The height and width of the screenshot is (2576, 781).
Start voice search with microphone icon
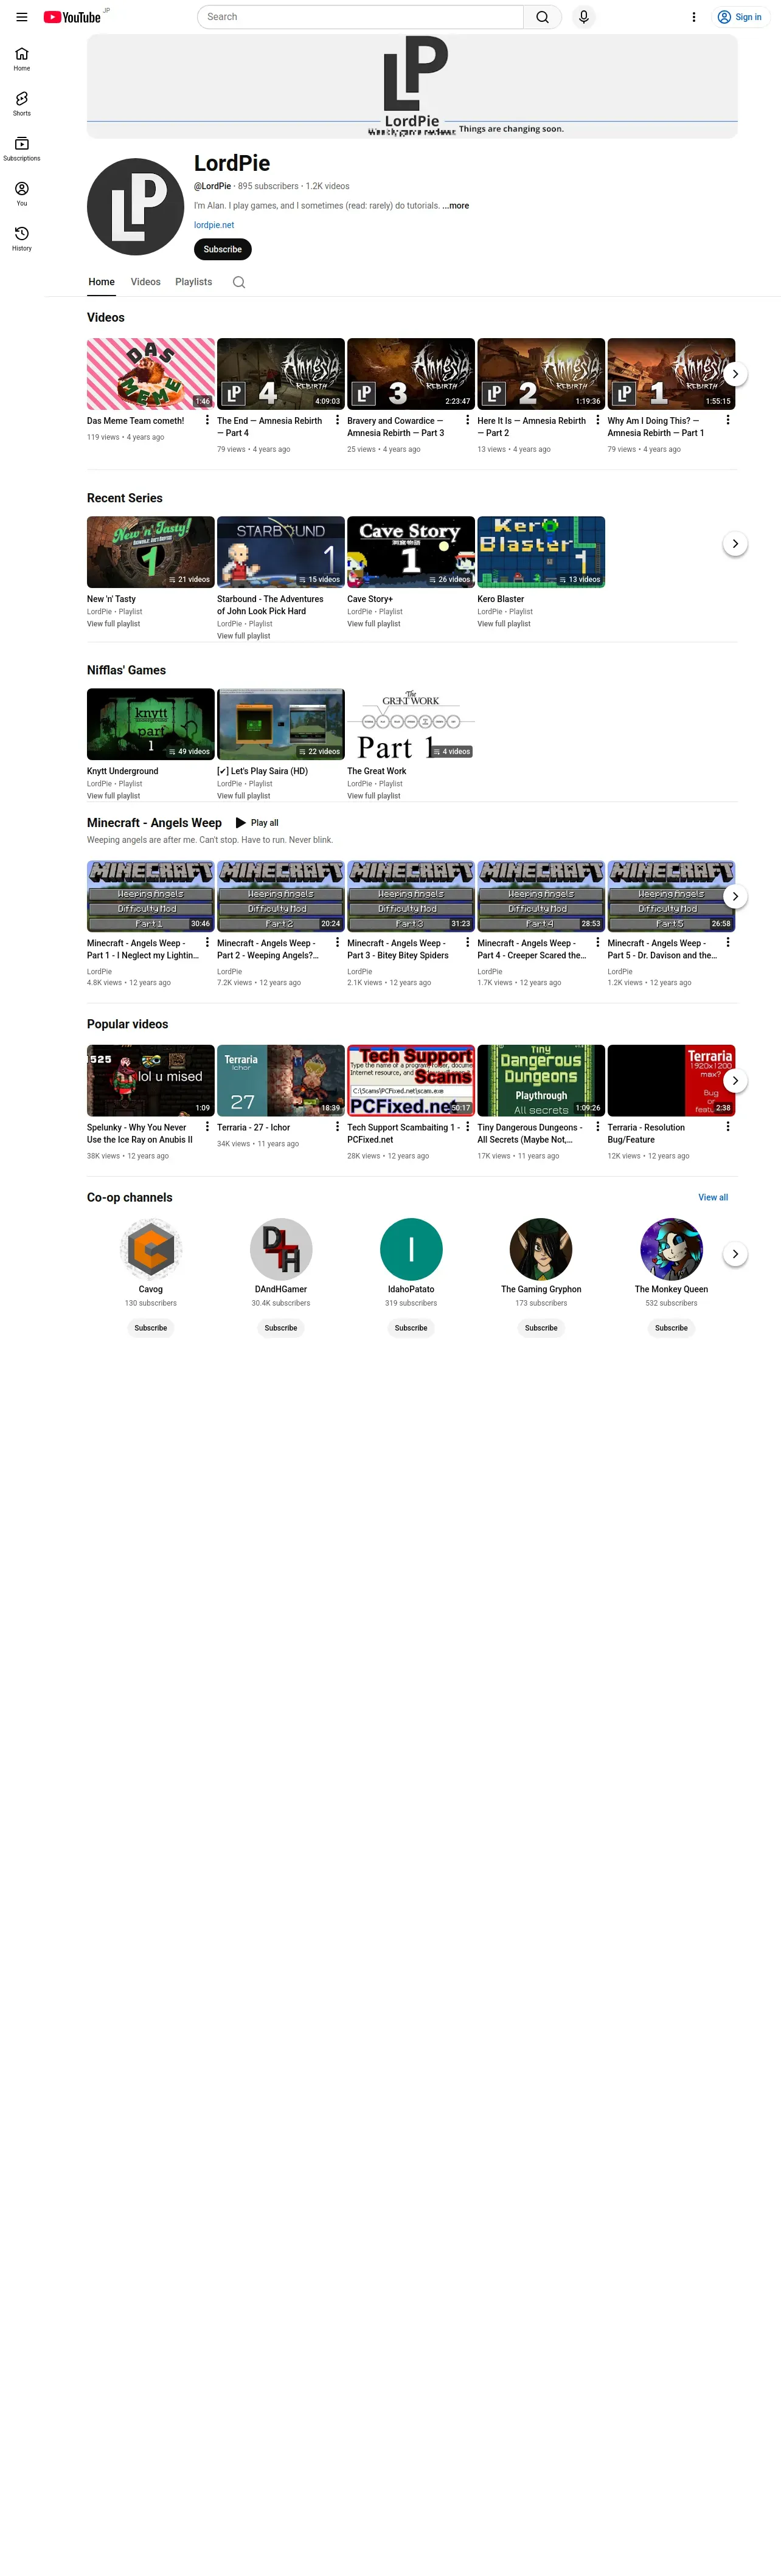pyautogui.click(x=584, y=17)
